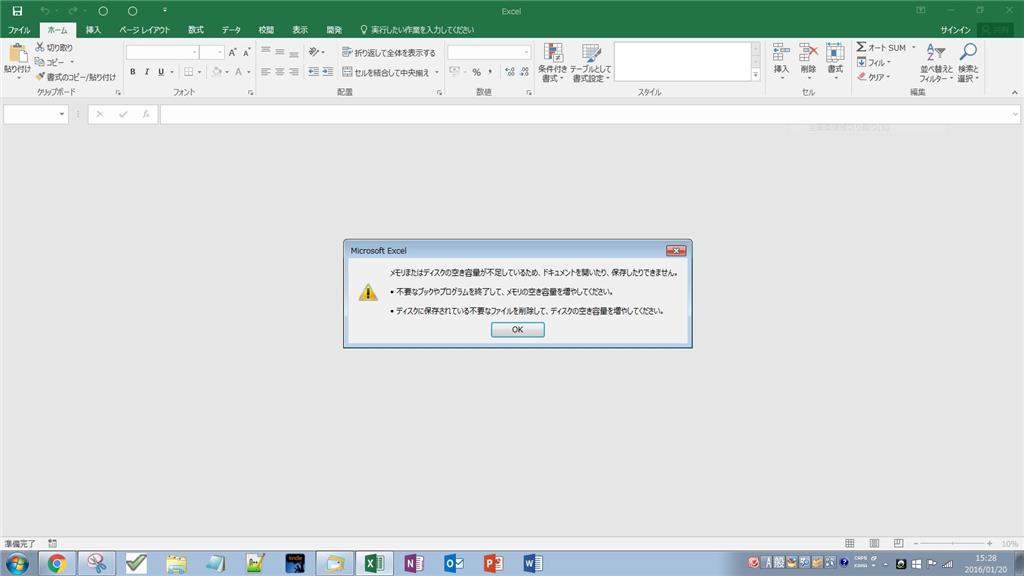Open テーブルとして書式設定 table formatting
Screen dimensions: 1024x576
591,63
